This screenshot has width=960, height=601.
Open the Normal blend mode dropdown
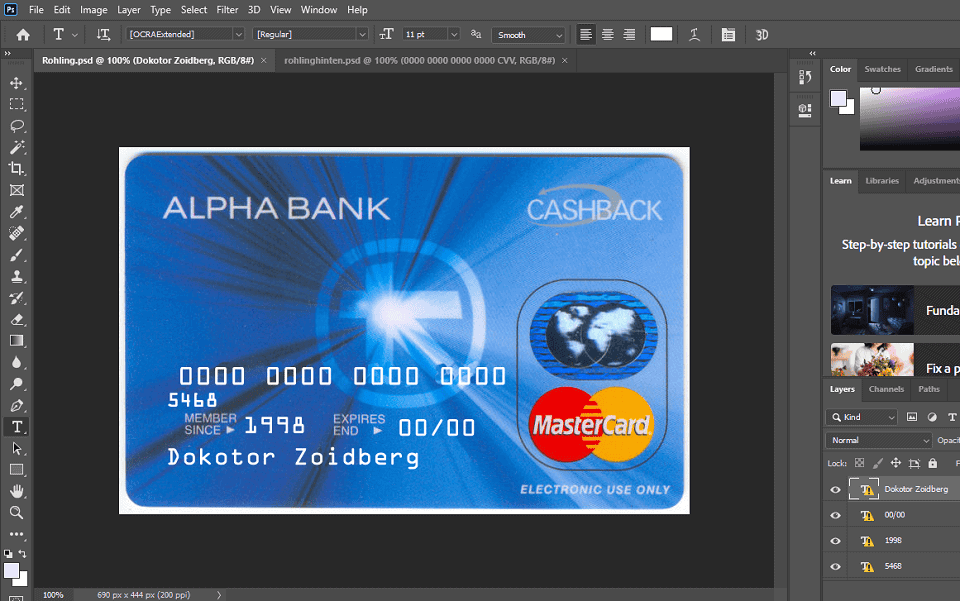click(879, 440)
